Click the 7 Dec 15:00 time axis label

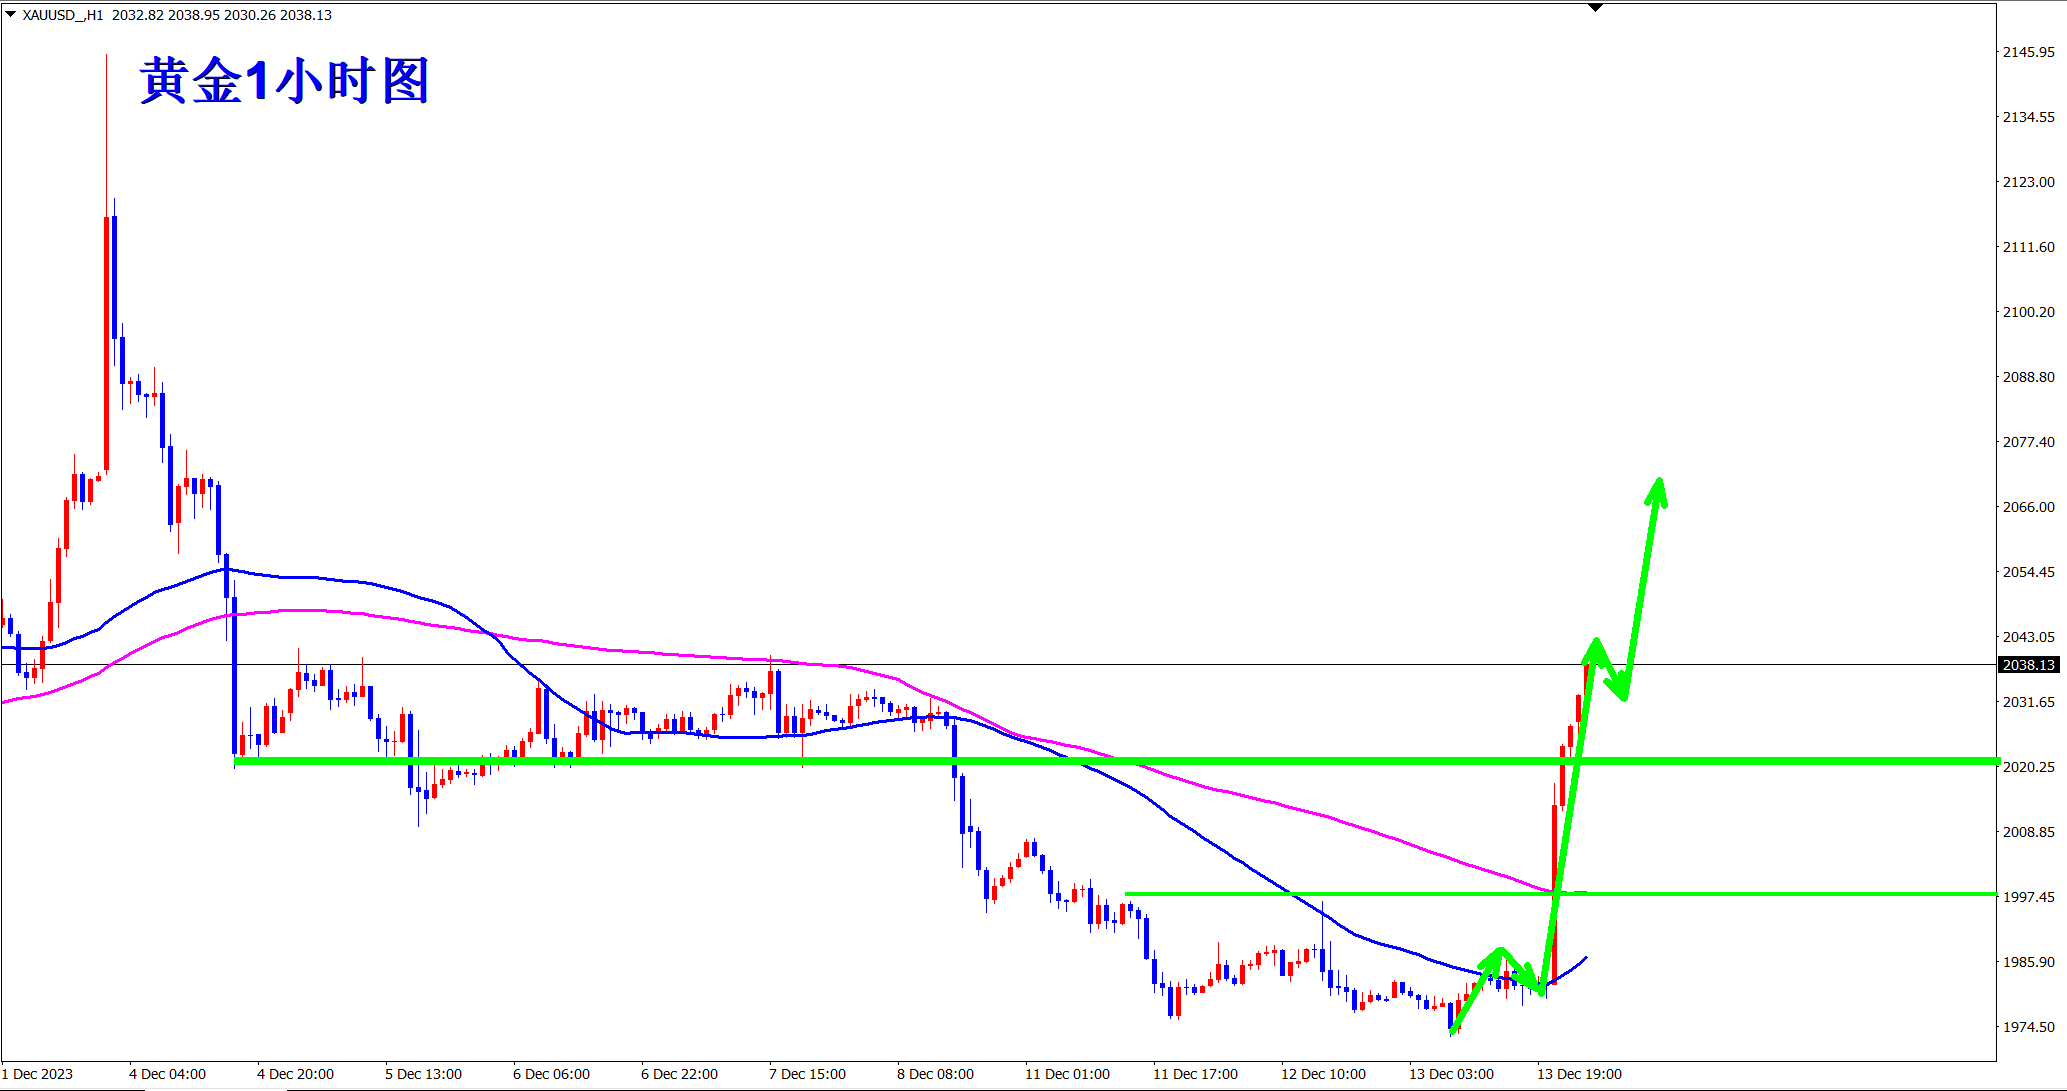click(x=807, y=1074)
